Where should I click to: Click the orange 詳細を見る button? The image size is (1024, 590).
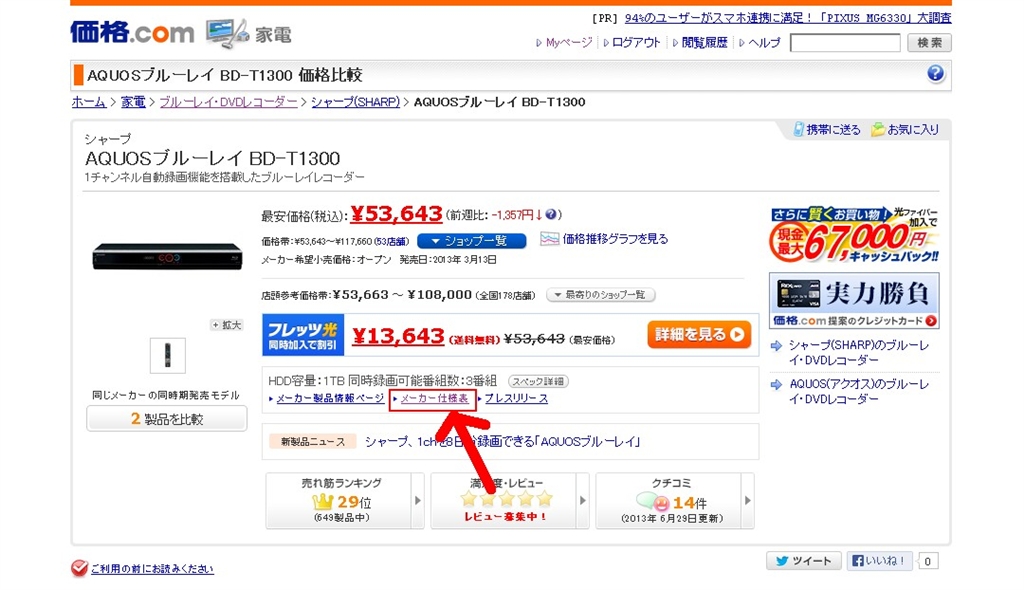pyautogui.click(x=699, y=335)
